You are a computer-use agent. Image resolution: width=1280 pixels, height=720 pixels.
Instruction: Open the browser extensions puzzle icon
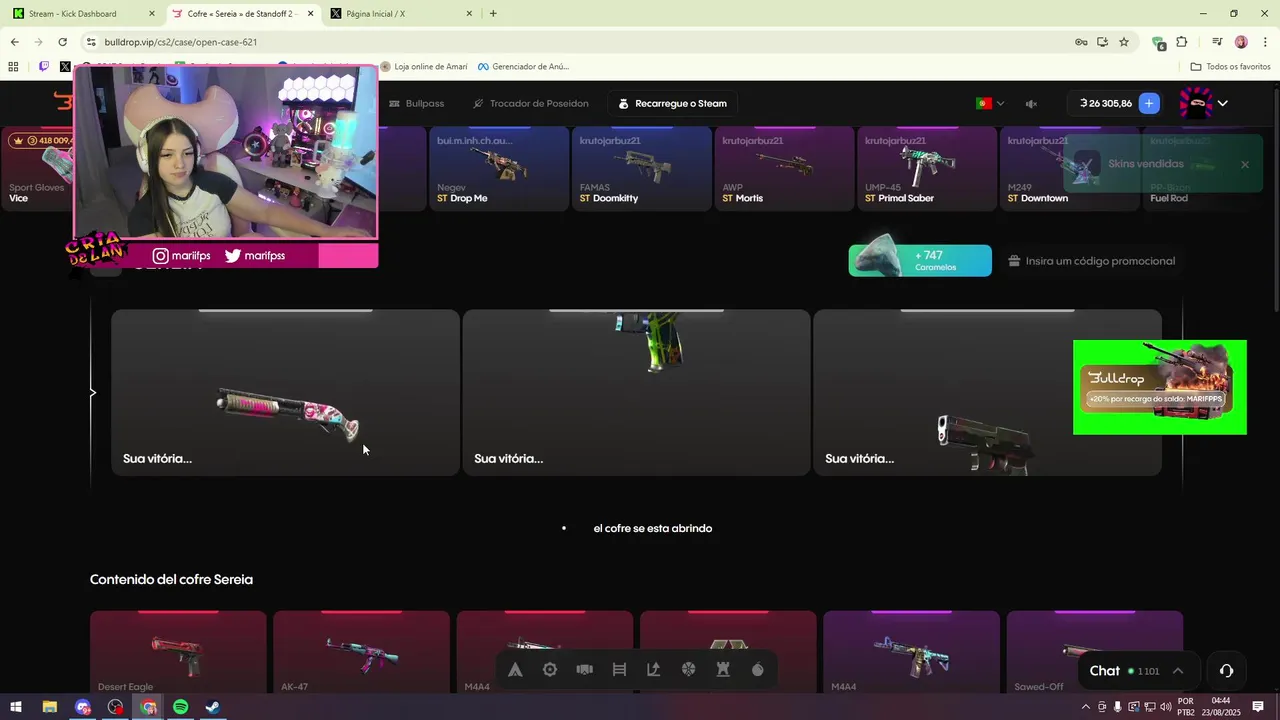pos(1182,42)
